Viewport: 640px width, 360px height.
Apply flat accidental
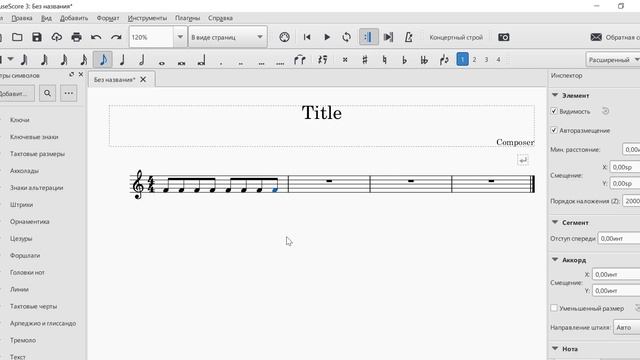coord(404,60)
